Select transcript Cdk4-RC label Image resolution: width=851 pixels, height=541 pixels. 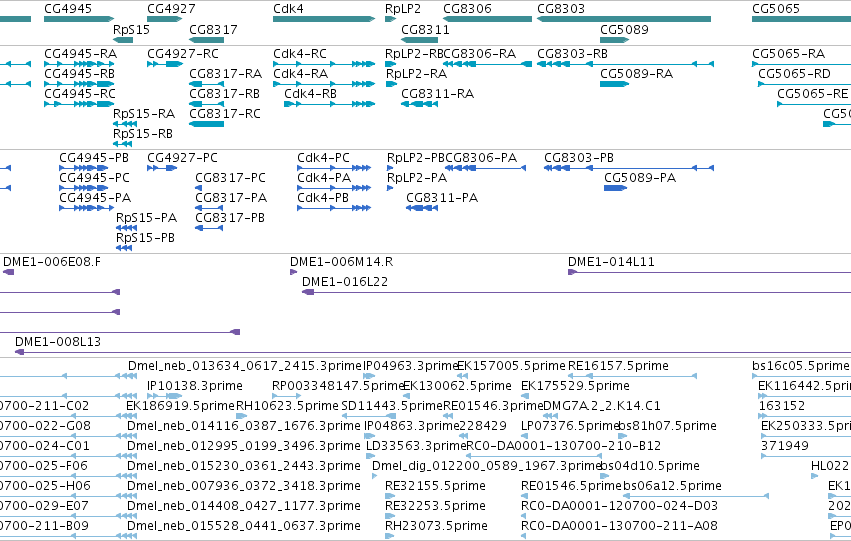[x=300, y=54]
